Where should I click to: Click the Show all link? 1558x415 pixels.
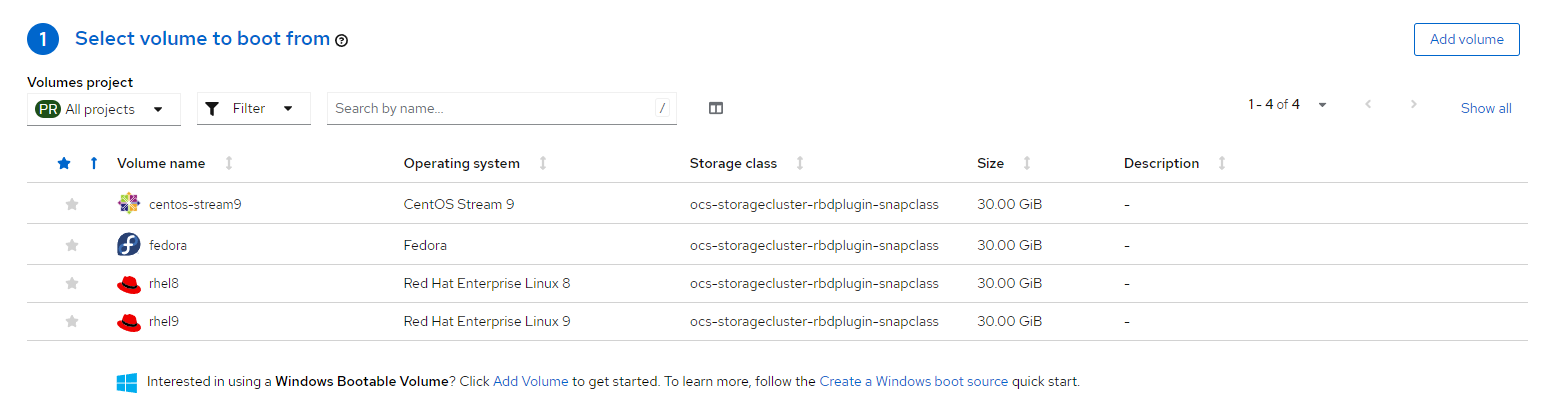pyautogui.click(x=1485, y=109)
